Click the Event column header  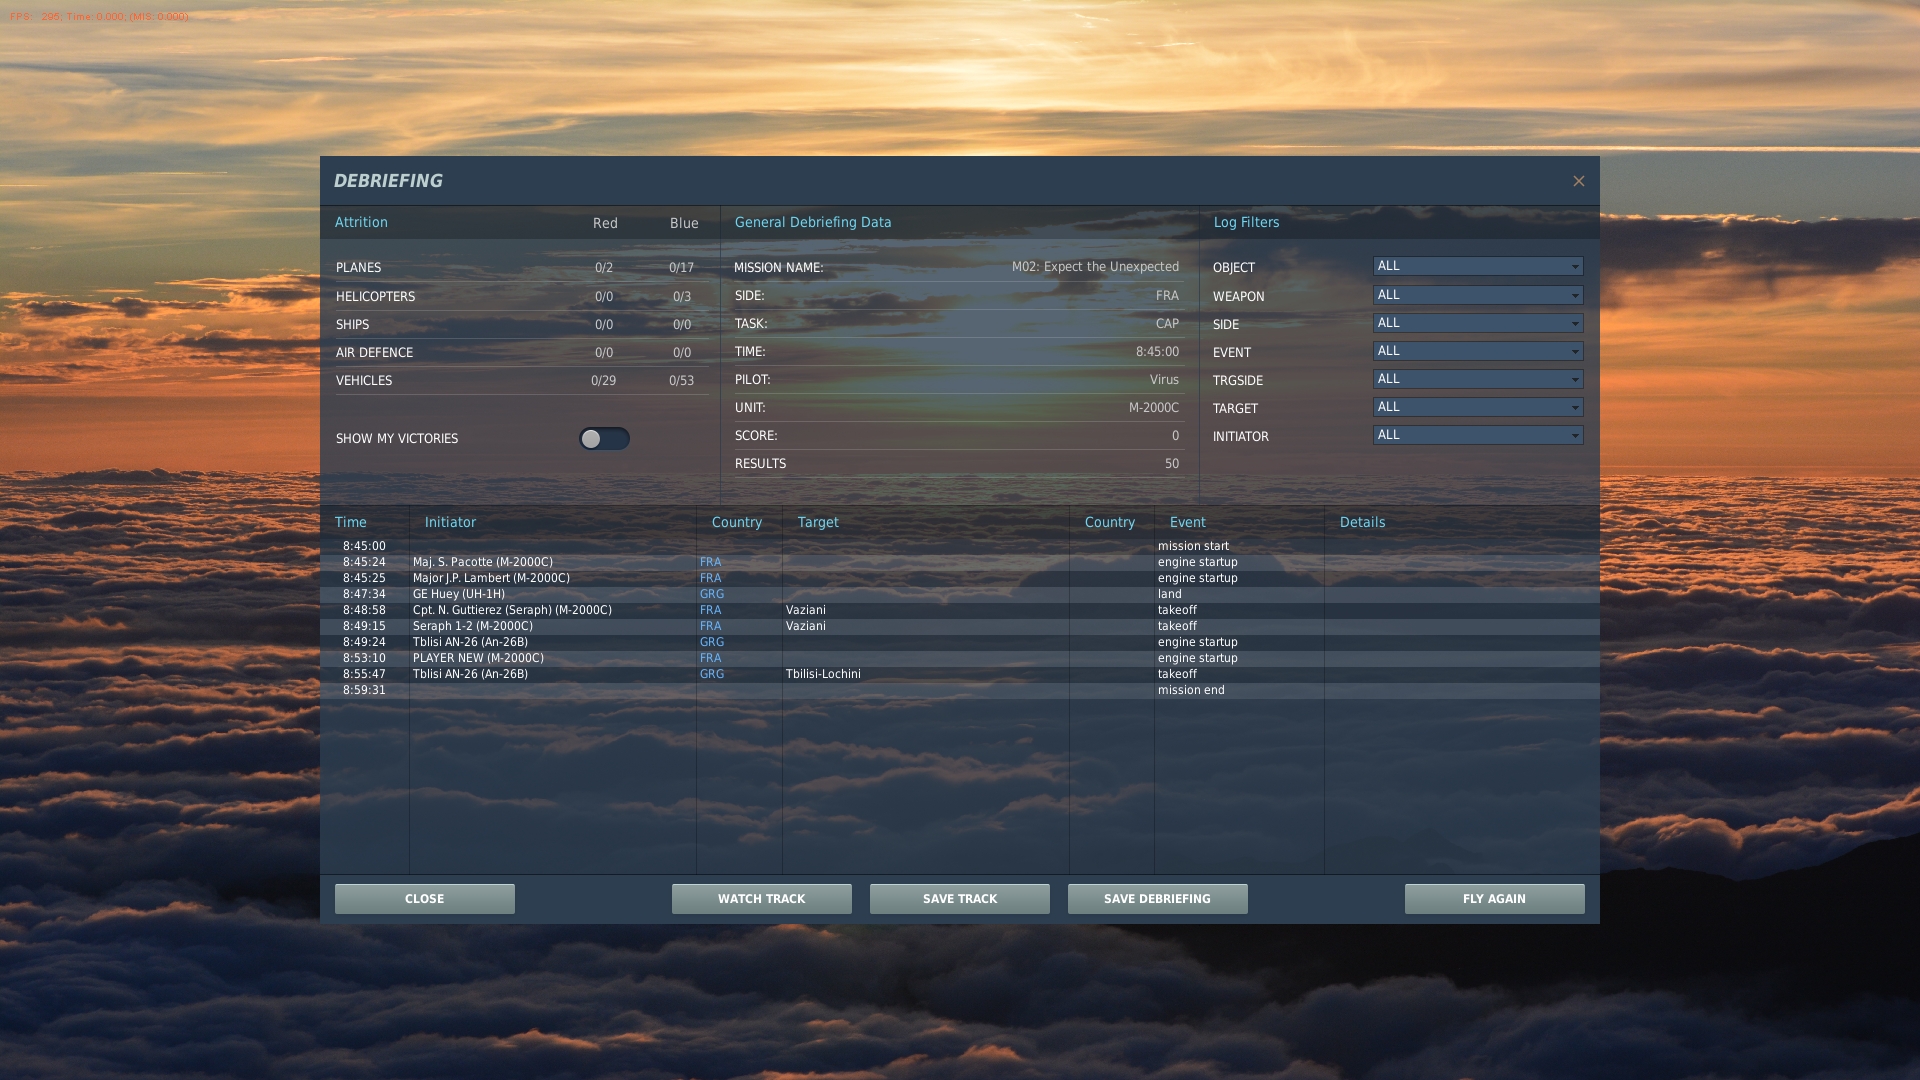pos(1188,522)
